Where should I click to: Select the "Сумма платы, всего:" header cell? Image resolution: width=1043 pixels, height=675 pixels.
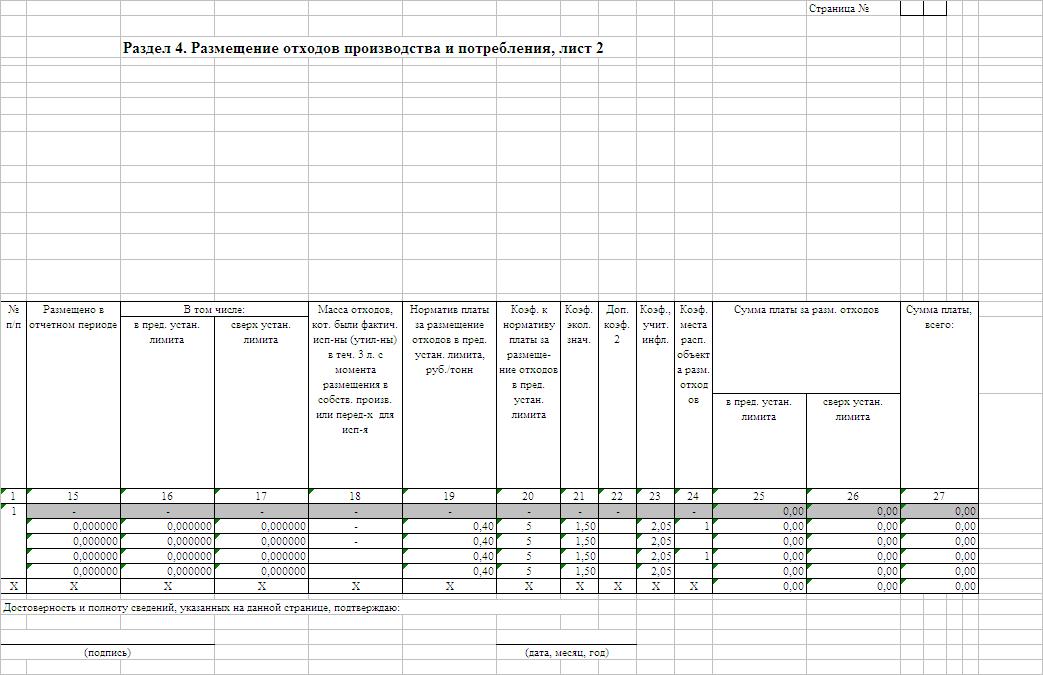click(939, 317)
